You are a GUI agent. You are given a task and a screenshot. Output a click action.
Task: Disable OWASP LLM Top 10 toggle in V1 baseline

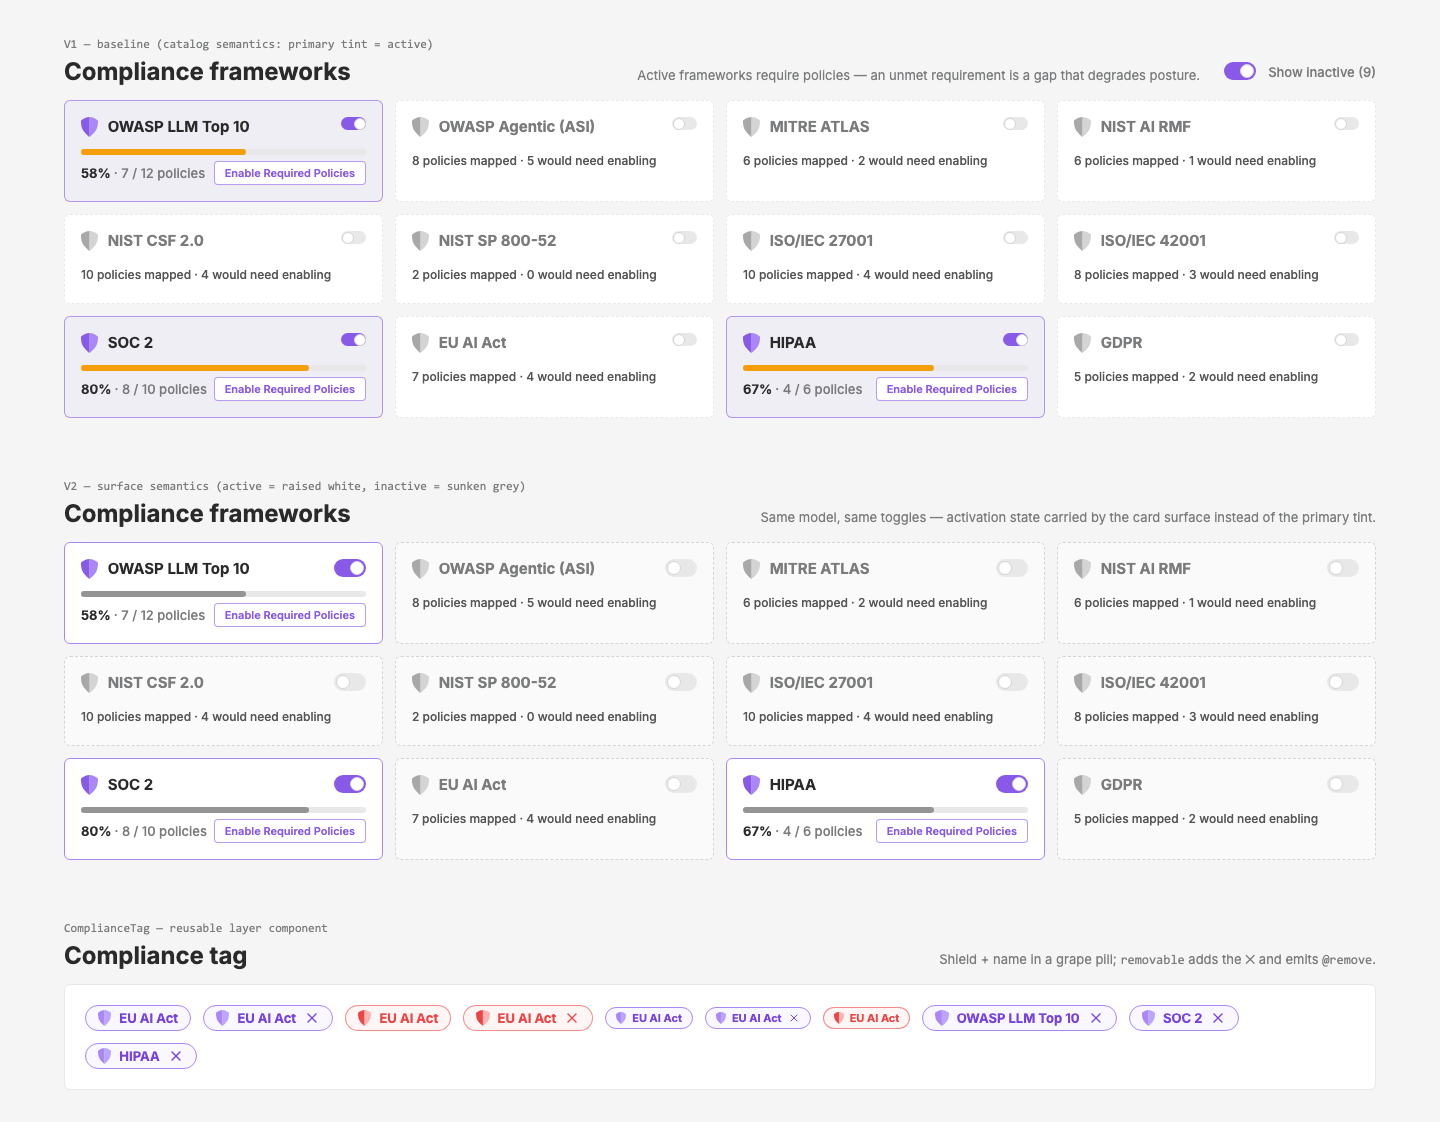354,124
